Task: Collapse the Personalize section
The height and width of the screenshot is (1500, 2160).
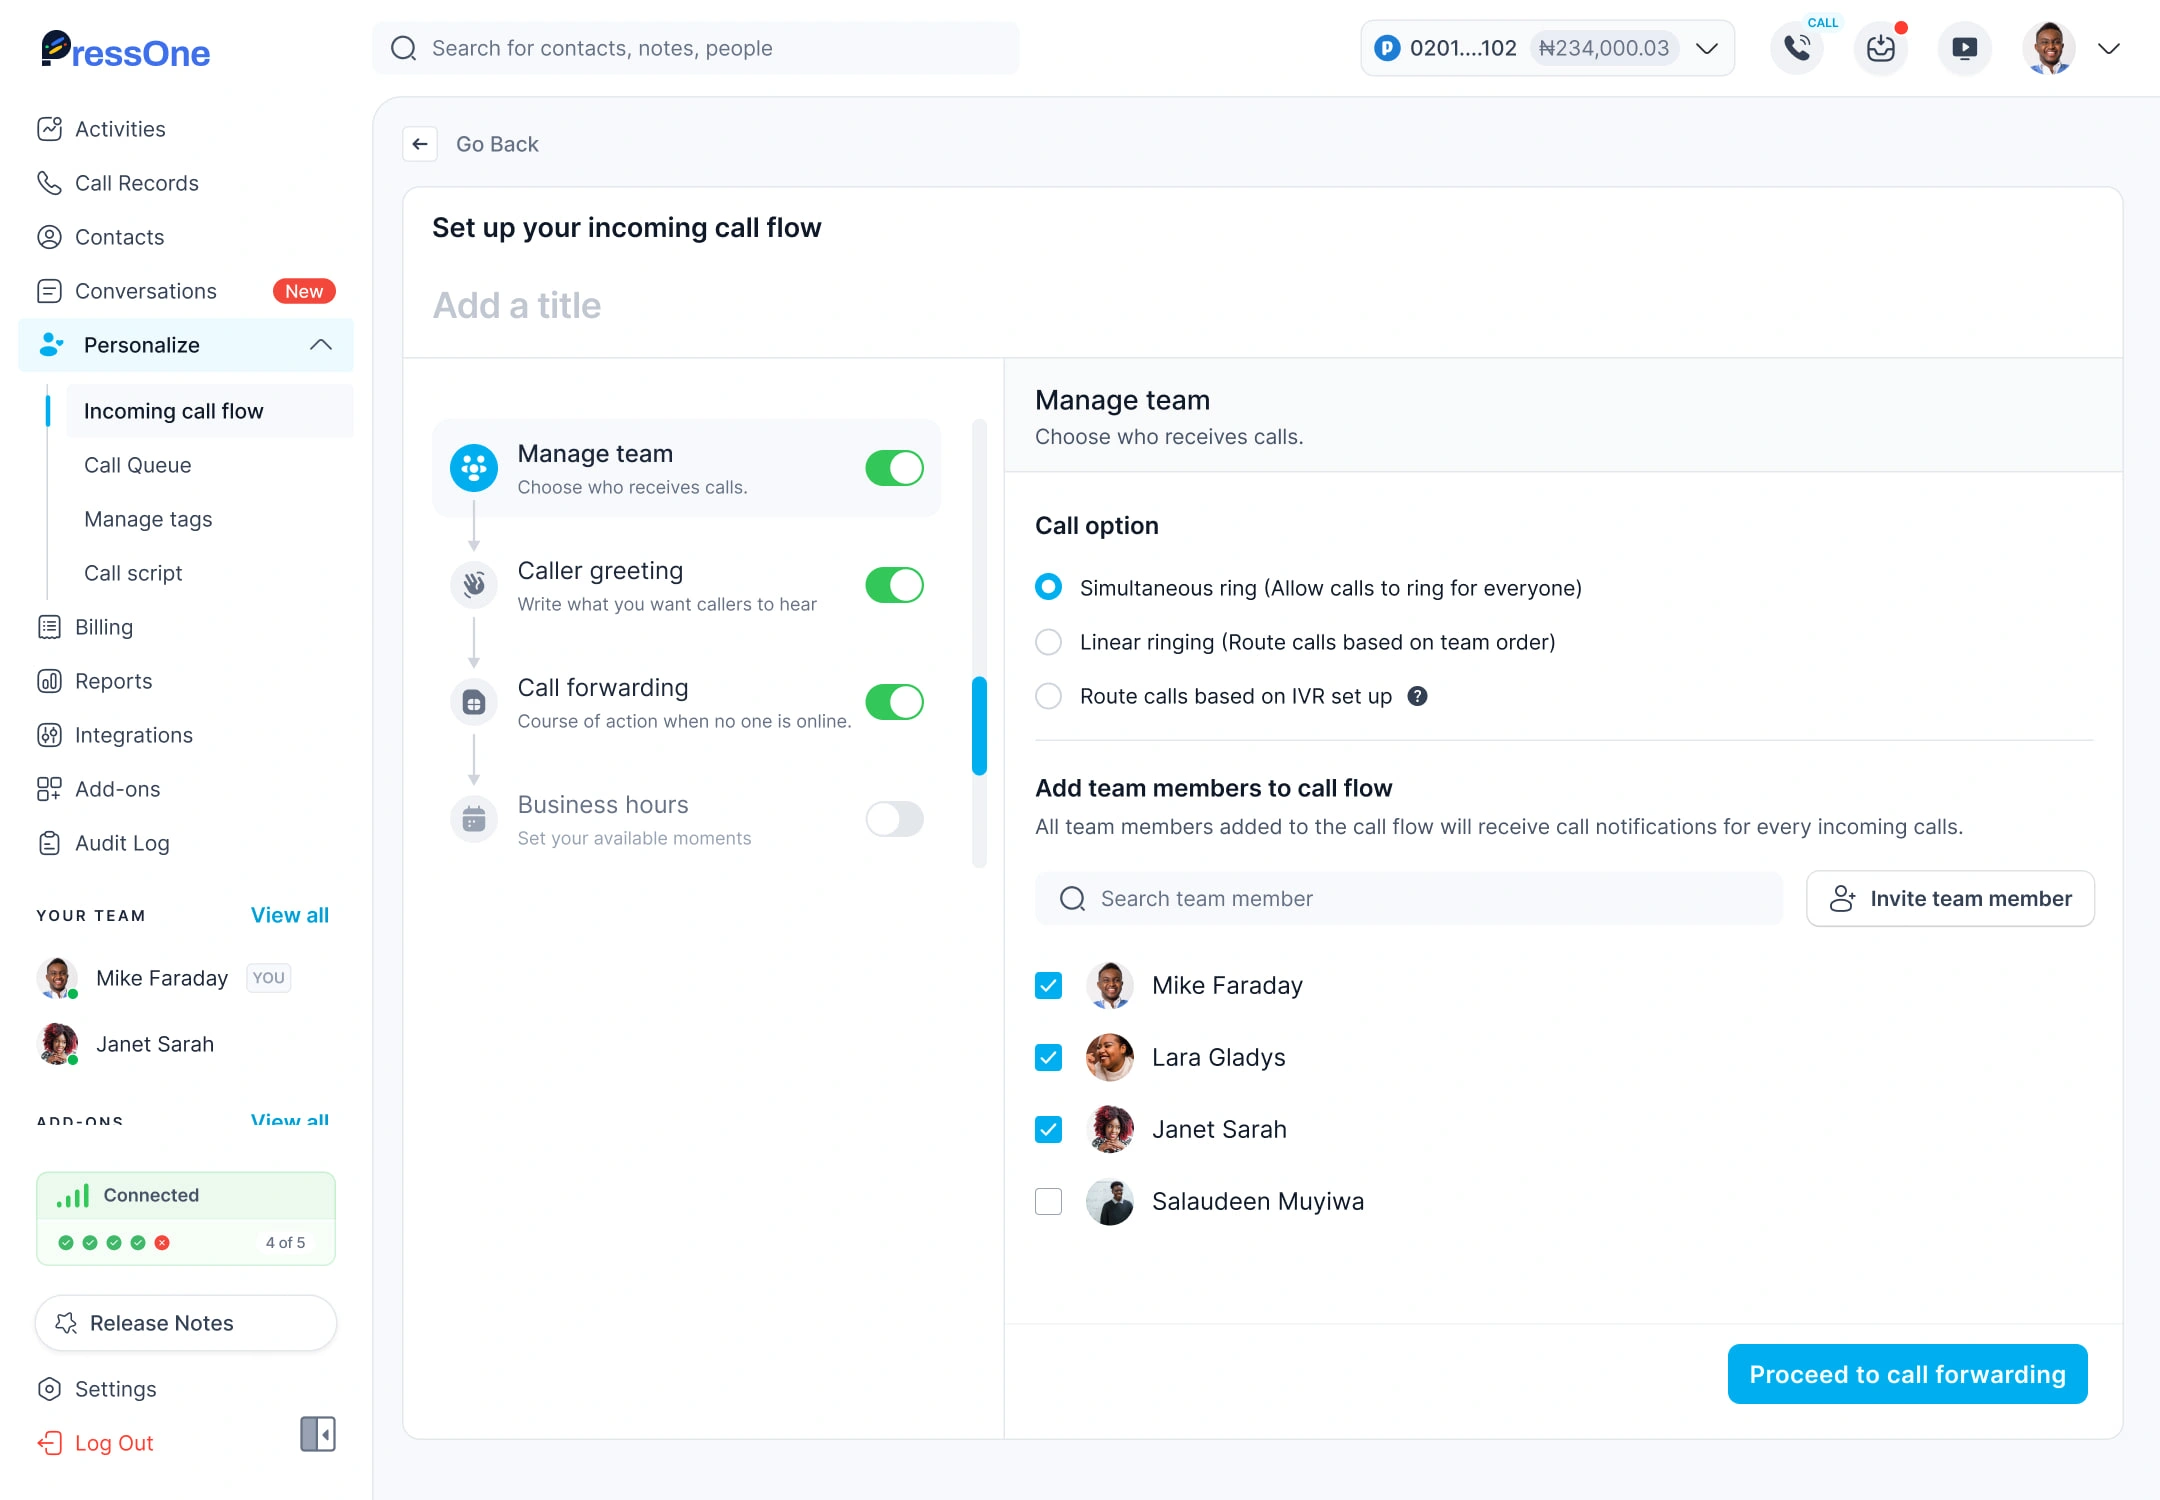Action: [321, 344]
